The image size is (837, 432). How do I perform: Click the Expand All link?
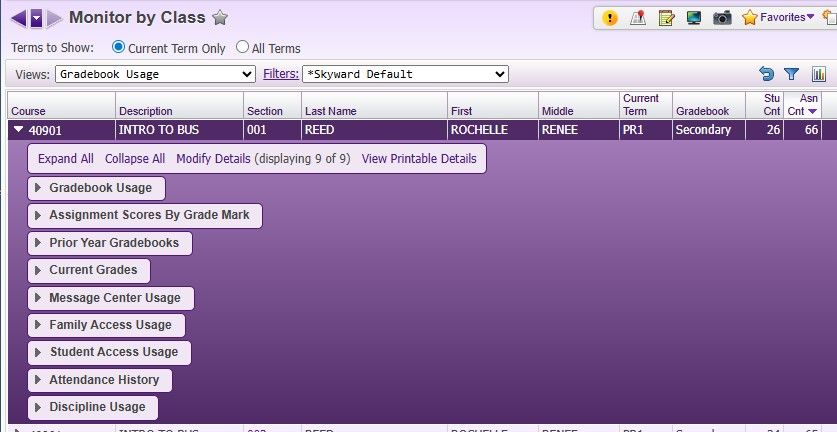coord(66,159)
